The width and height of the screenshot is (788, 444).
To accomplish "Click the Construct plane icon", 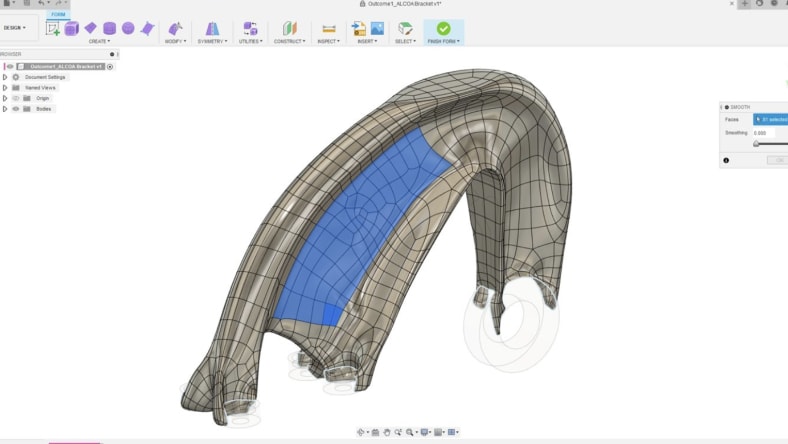I will click(289, 29).
